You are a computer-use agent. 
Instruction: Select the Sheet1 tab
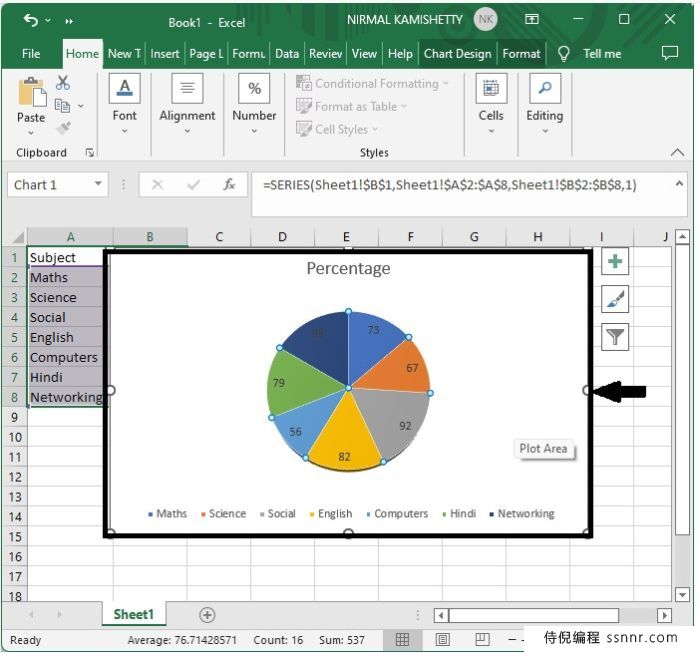[133, 615]
